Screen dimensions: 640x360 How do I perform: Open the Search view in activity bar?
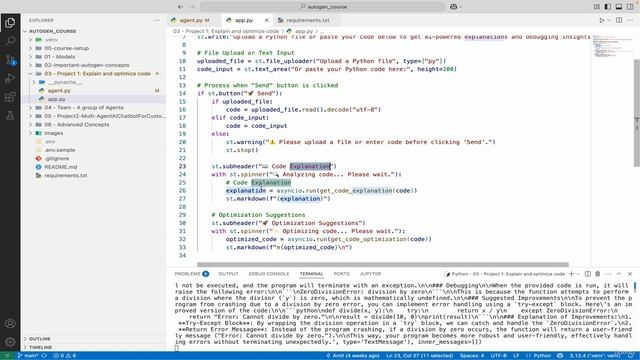tap(10, 41)
